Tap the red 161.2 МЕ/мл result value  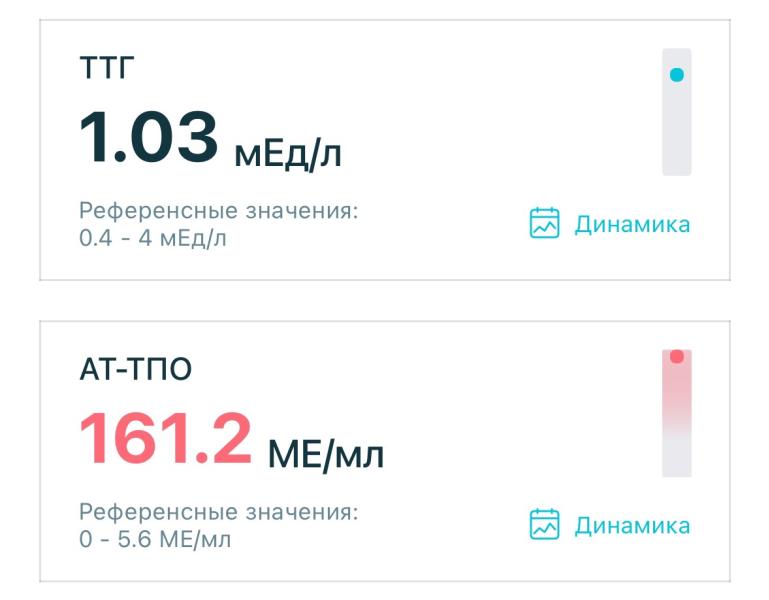(x=231, y=440)
